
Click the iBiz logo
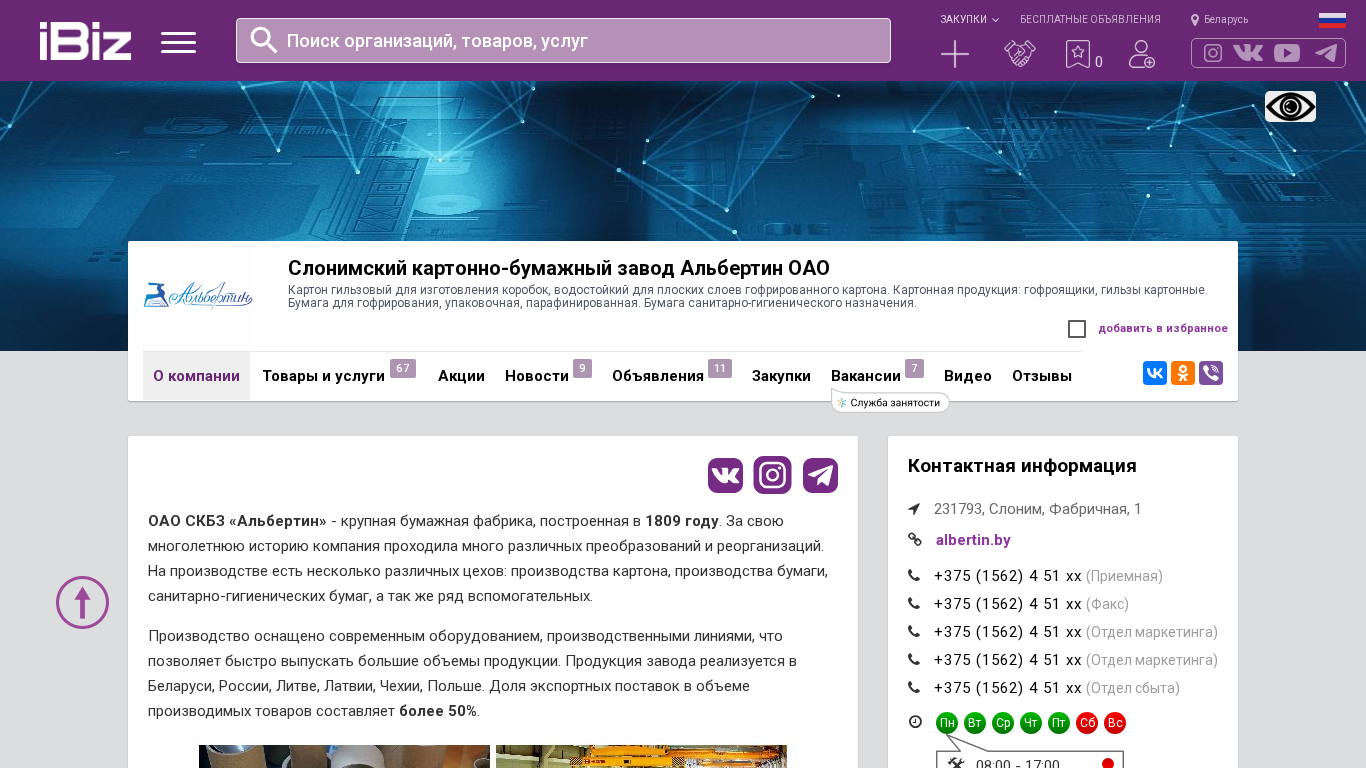[x=85, y=41]
